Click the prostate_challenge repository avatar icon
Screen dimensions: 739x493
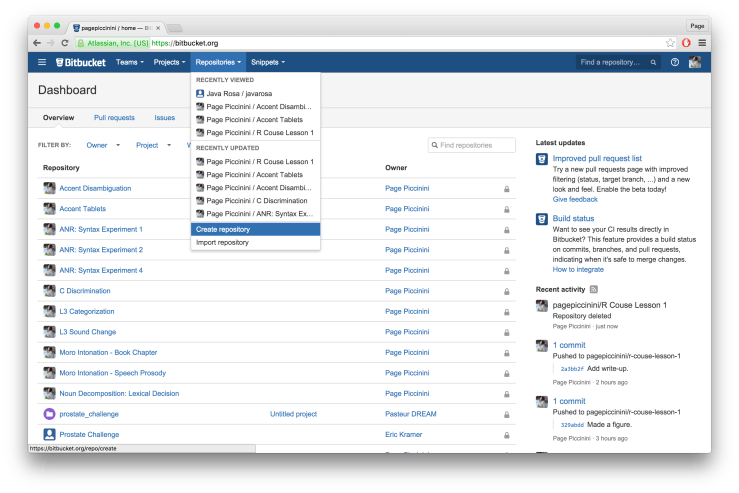pyautogui.click(x=49, y=413)
